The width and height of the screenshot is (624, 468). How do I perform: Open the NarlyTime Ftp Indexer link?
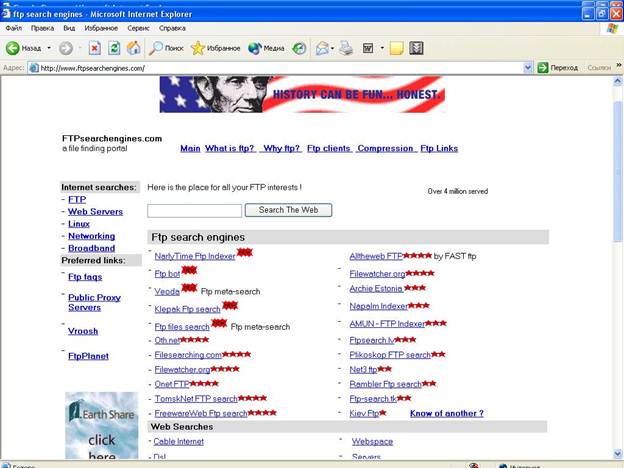[x=194, y=256]
